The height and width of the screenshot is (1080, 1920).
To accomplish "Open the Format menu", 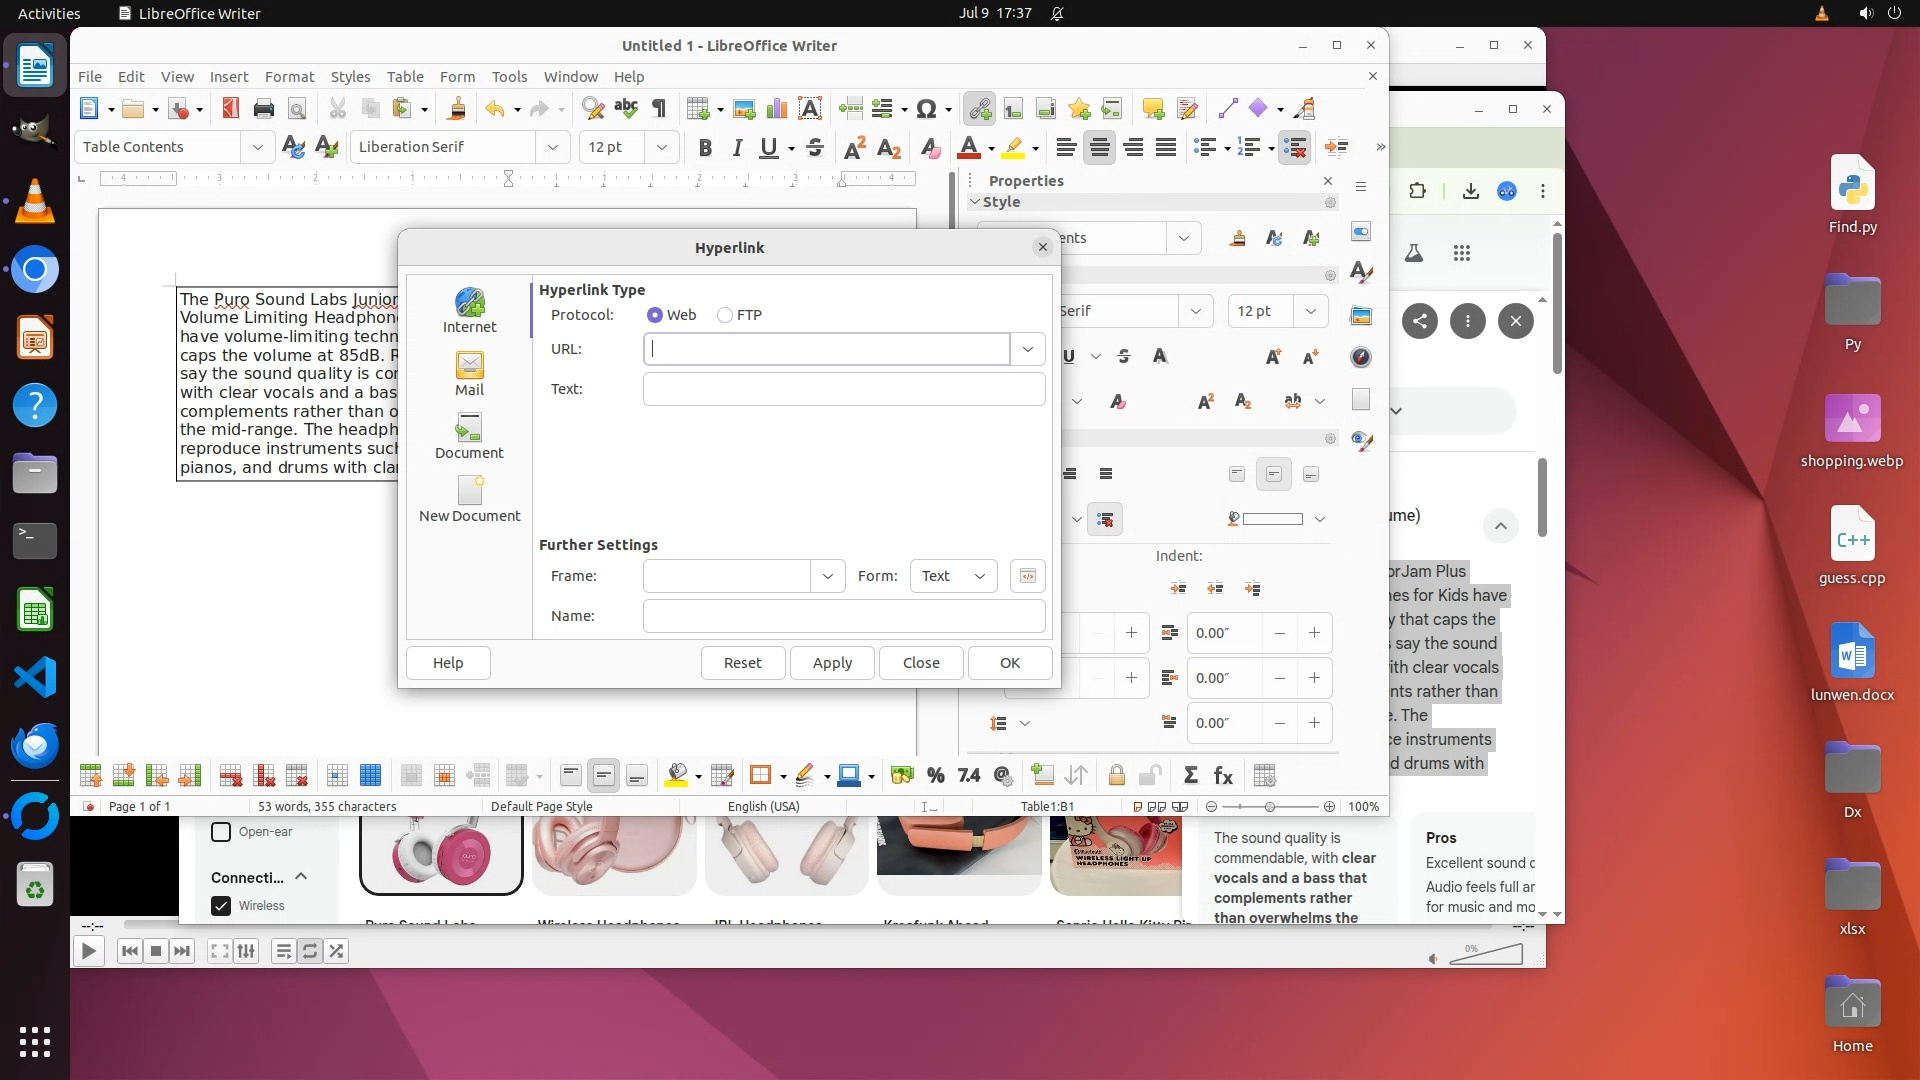I will 289,77.
